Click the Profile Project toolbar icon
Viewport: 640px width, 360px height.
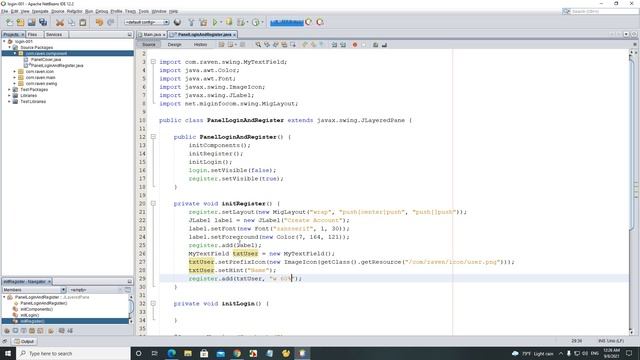click(256, 22)
